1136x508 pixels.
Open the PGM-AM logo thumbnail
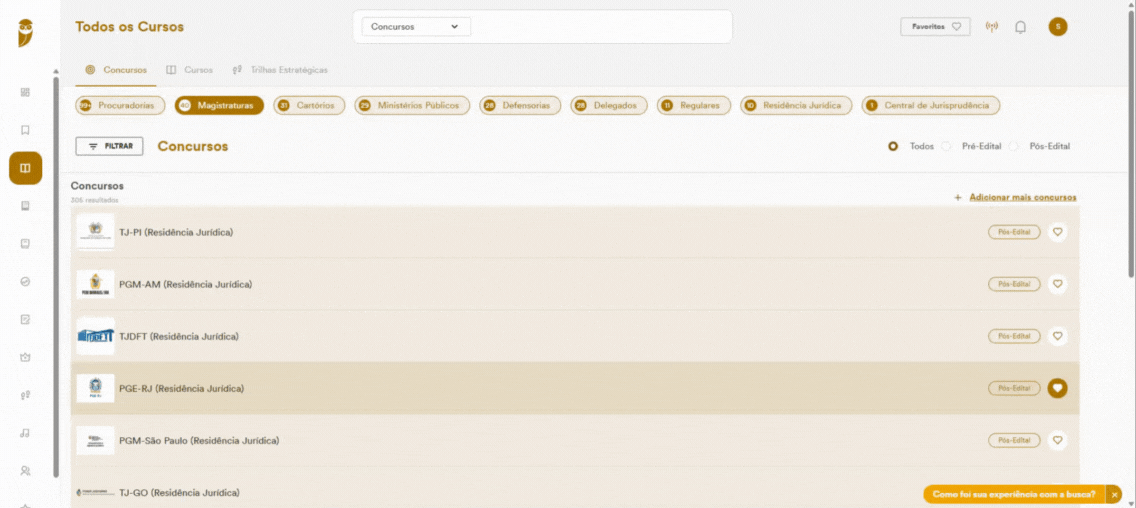[x=96, y=284]
